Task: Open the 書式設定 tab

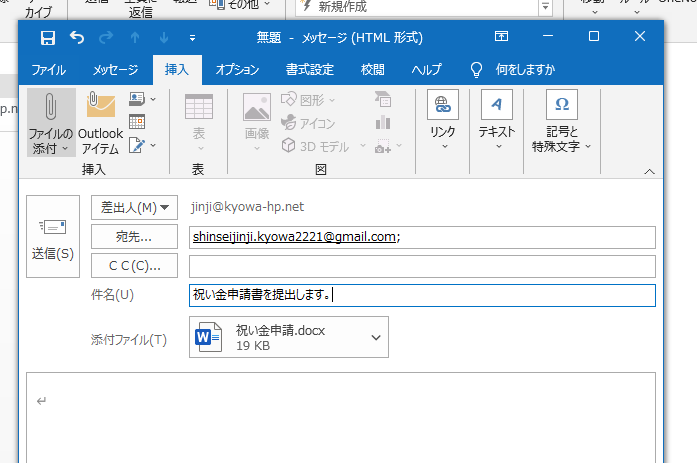Action: [x=309, y=70]
